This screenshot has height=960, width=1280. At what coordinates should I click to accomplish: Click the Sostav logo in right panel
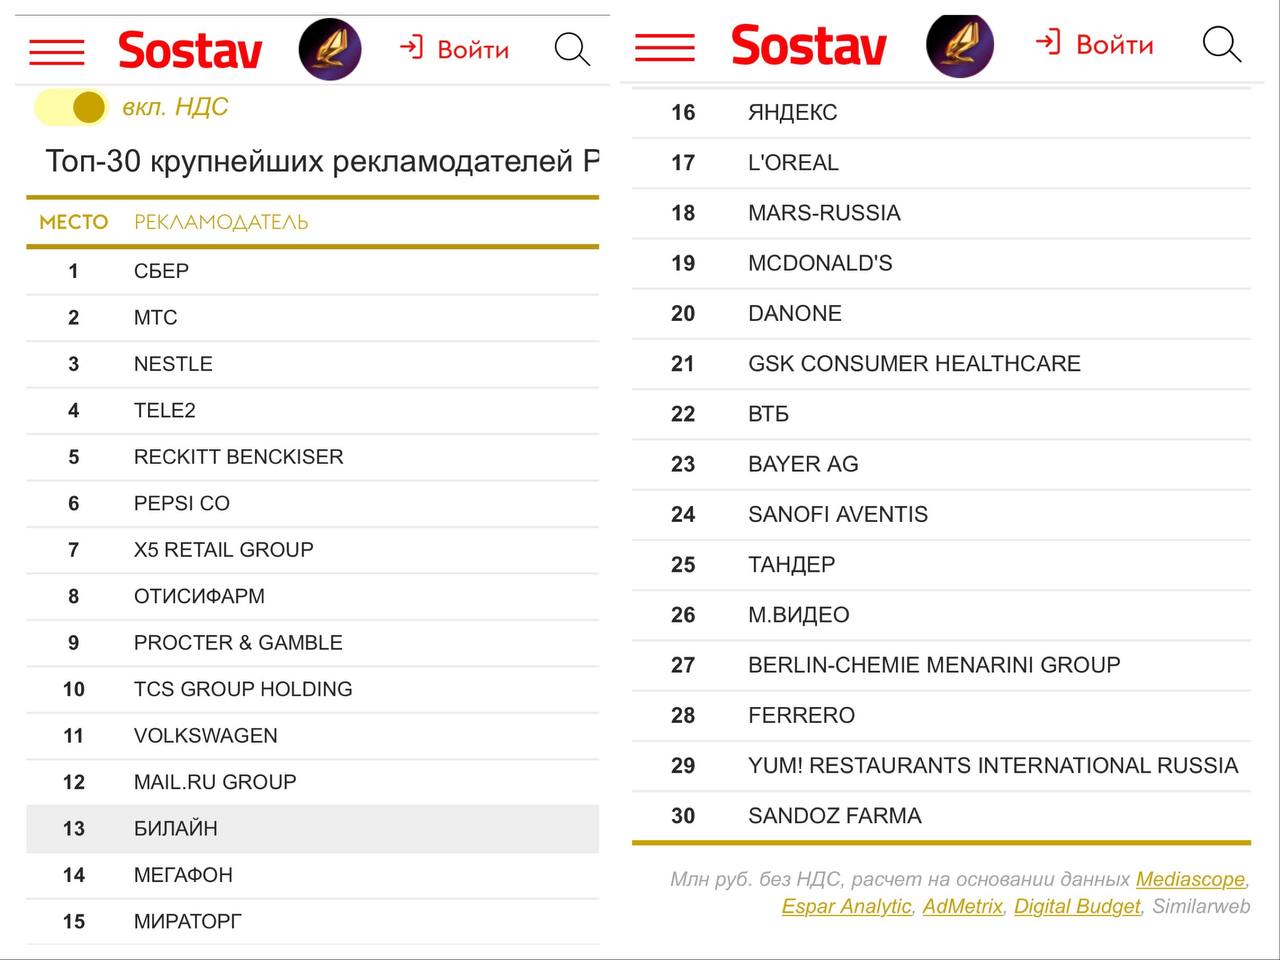click(808, 46)
